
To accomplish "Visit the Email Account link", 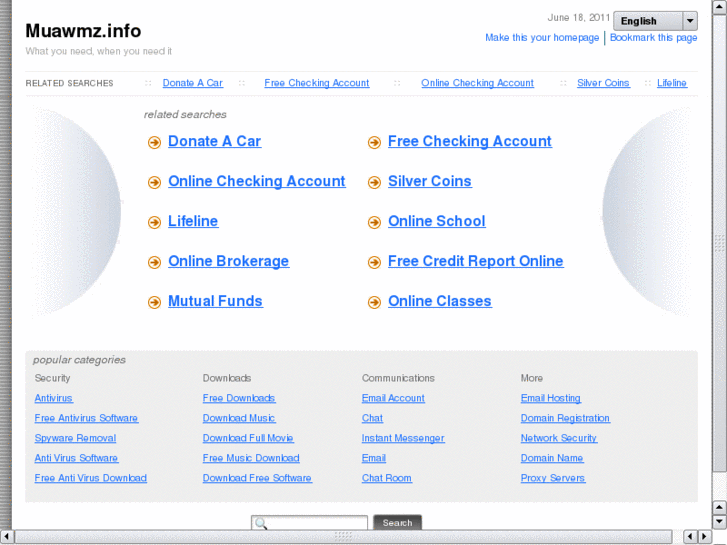I will coord(393,398).
